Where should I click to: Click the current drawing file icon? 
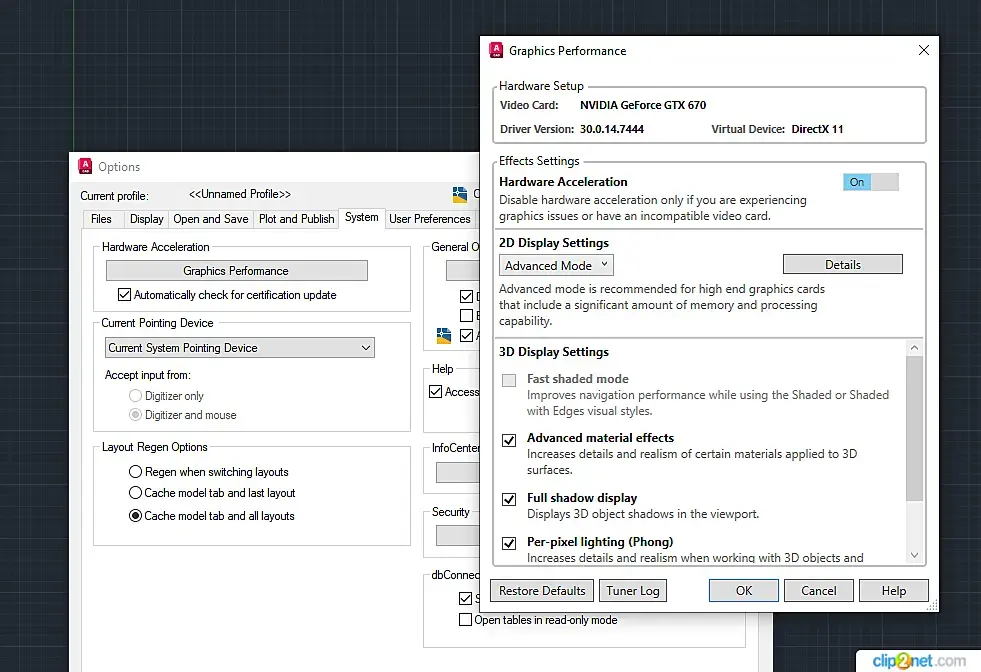pos(460,194)
